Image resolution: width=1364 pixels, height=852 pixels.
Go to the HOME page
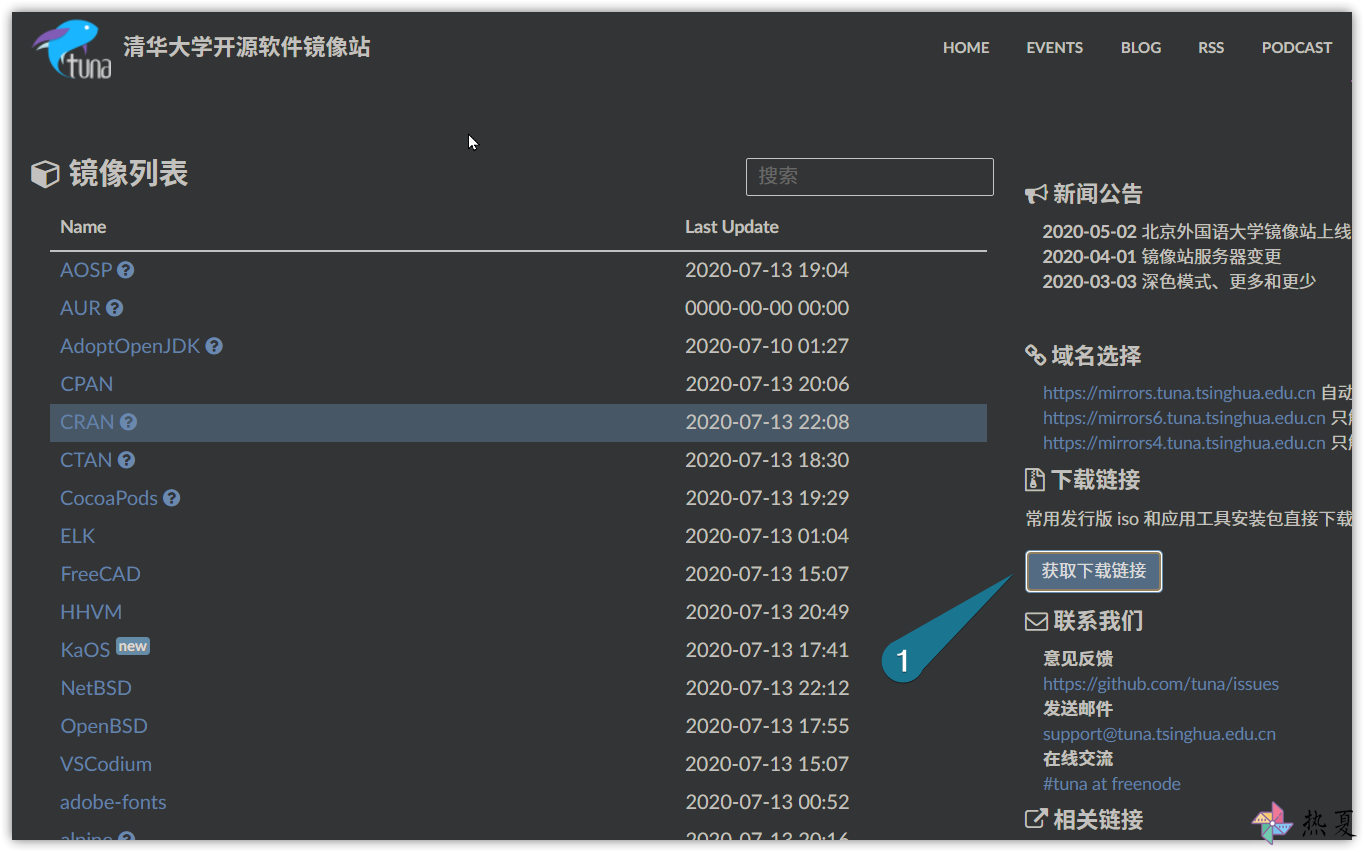tap(966, 47)
